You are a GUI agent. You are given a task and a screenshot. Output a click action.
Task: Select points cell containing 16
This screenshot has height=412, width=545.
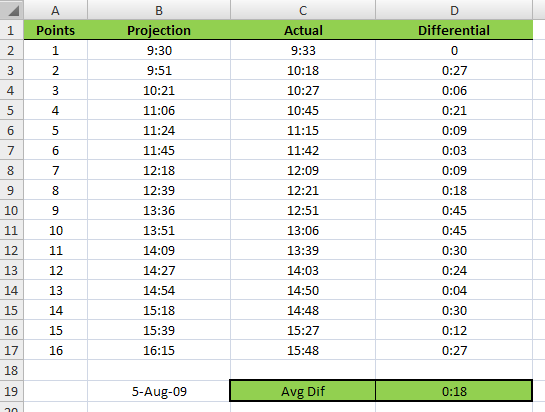pyautogui.click(x=55, y=350)
